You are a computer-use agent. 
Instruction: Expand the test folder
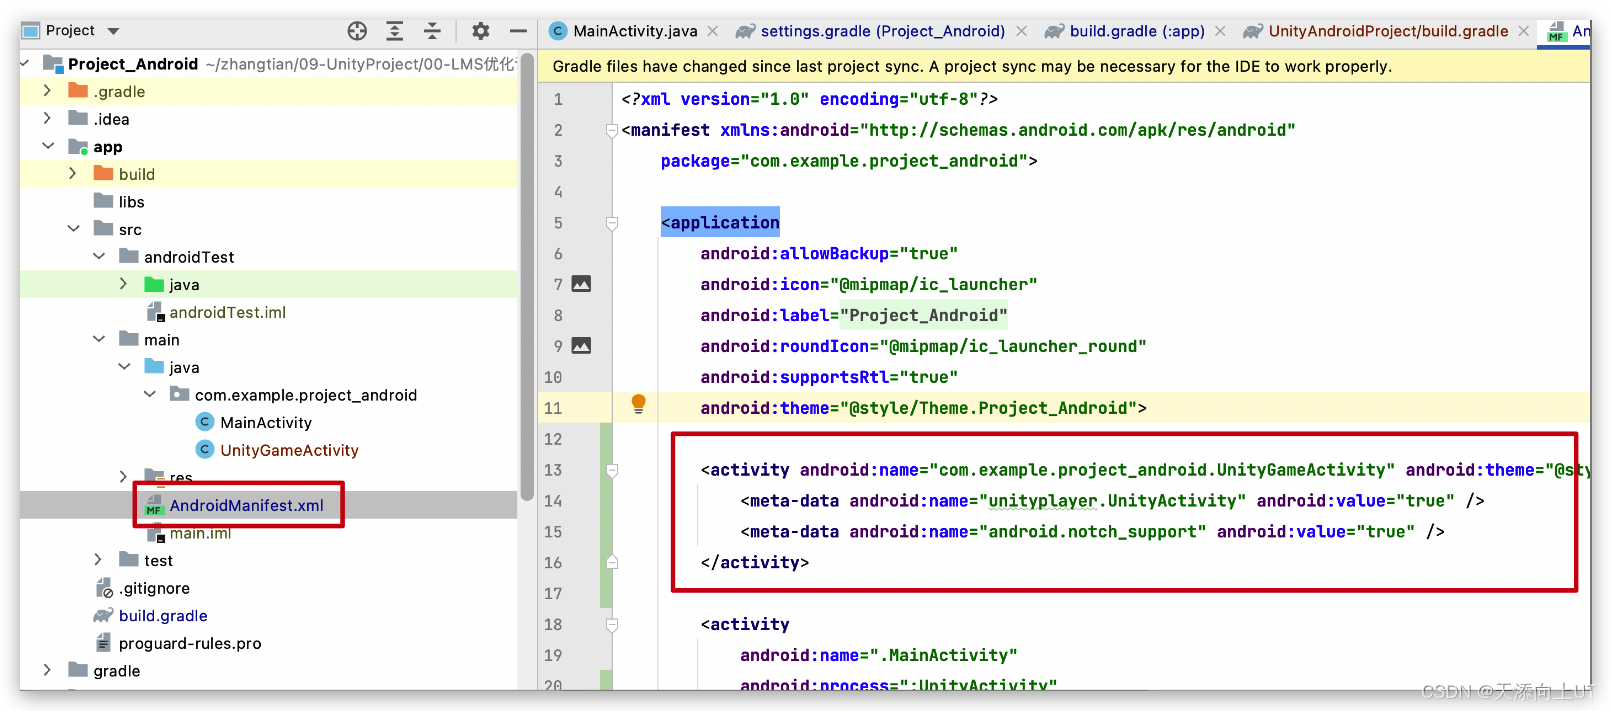98,560
